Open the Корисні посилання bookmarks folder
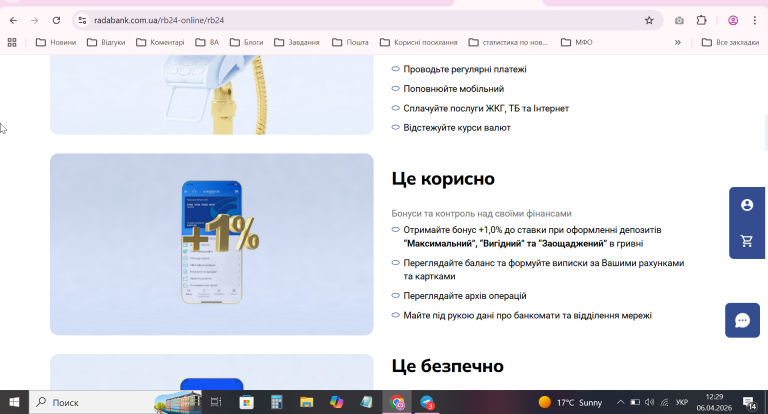The width and height of the screenshot is (768, 414). point(419,43)
